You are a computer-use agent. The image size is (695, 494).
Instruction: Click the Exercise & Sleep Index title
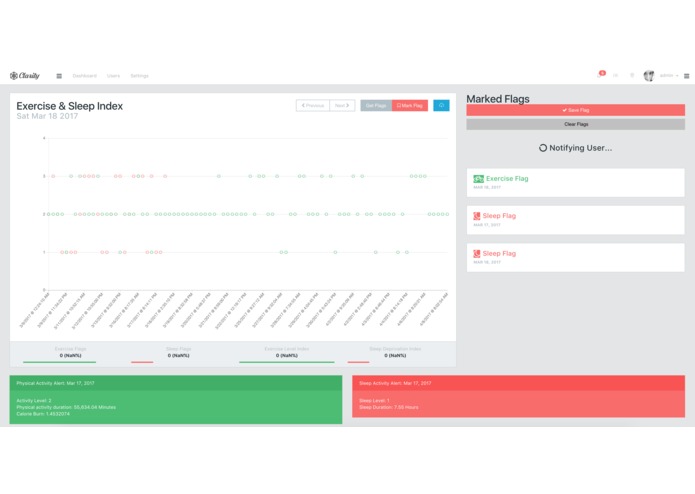pyautogui.click(x=70, y=106)
